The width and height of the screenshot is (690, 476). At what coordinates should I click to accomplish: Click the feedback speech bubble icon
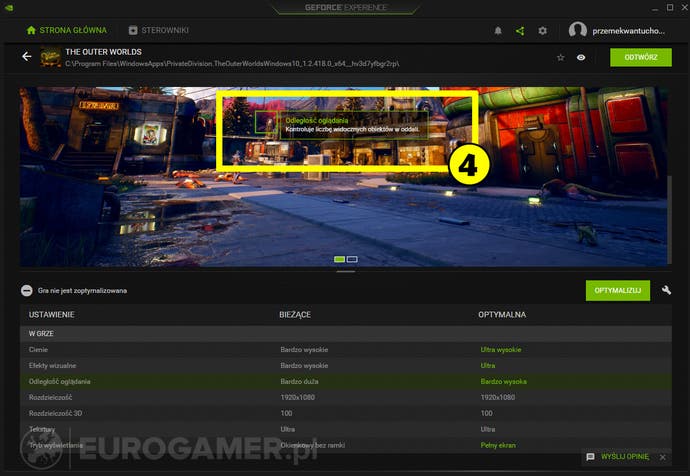590,457
